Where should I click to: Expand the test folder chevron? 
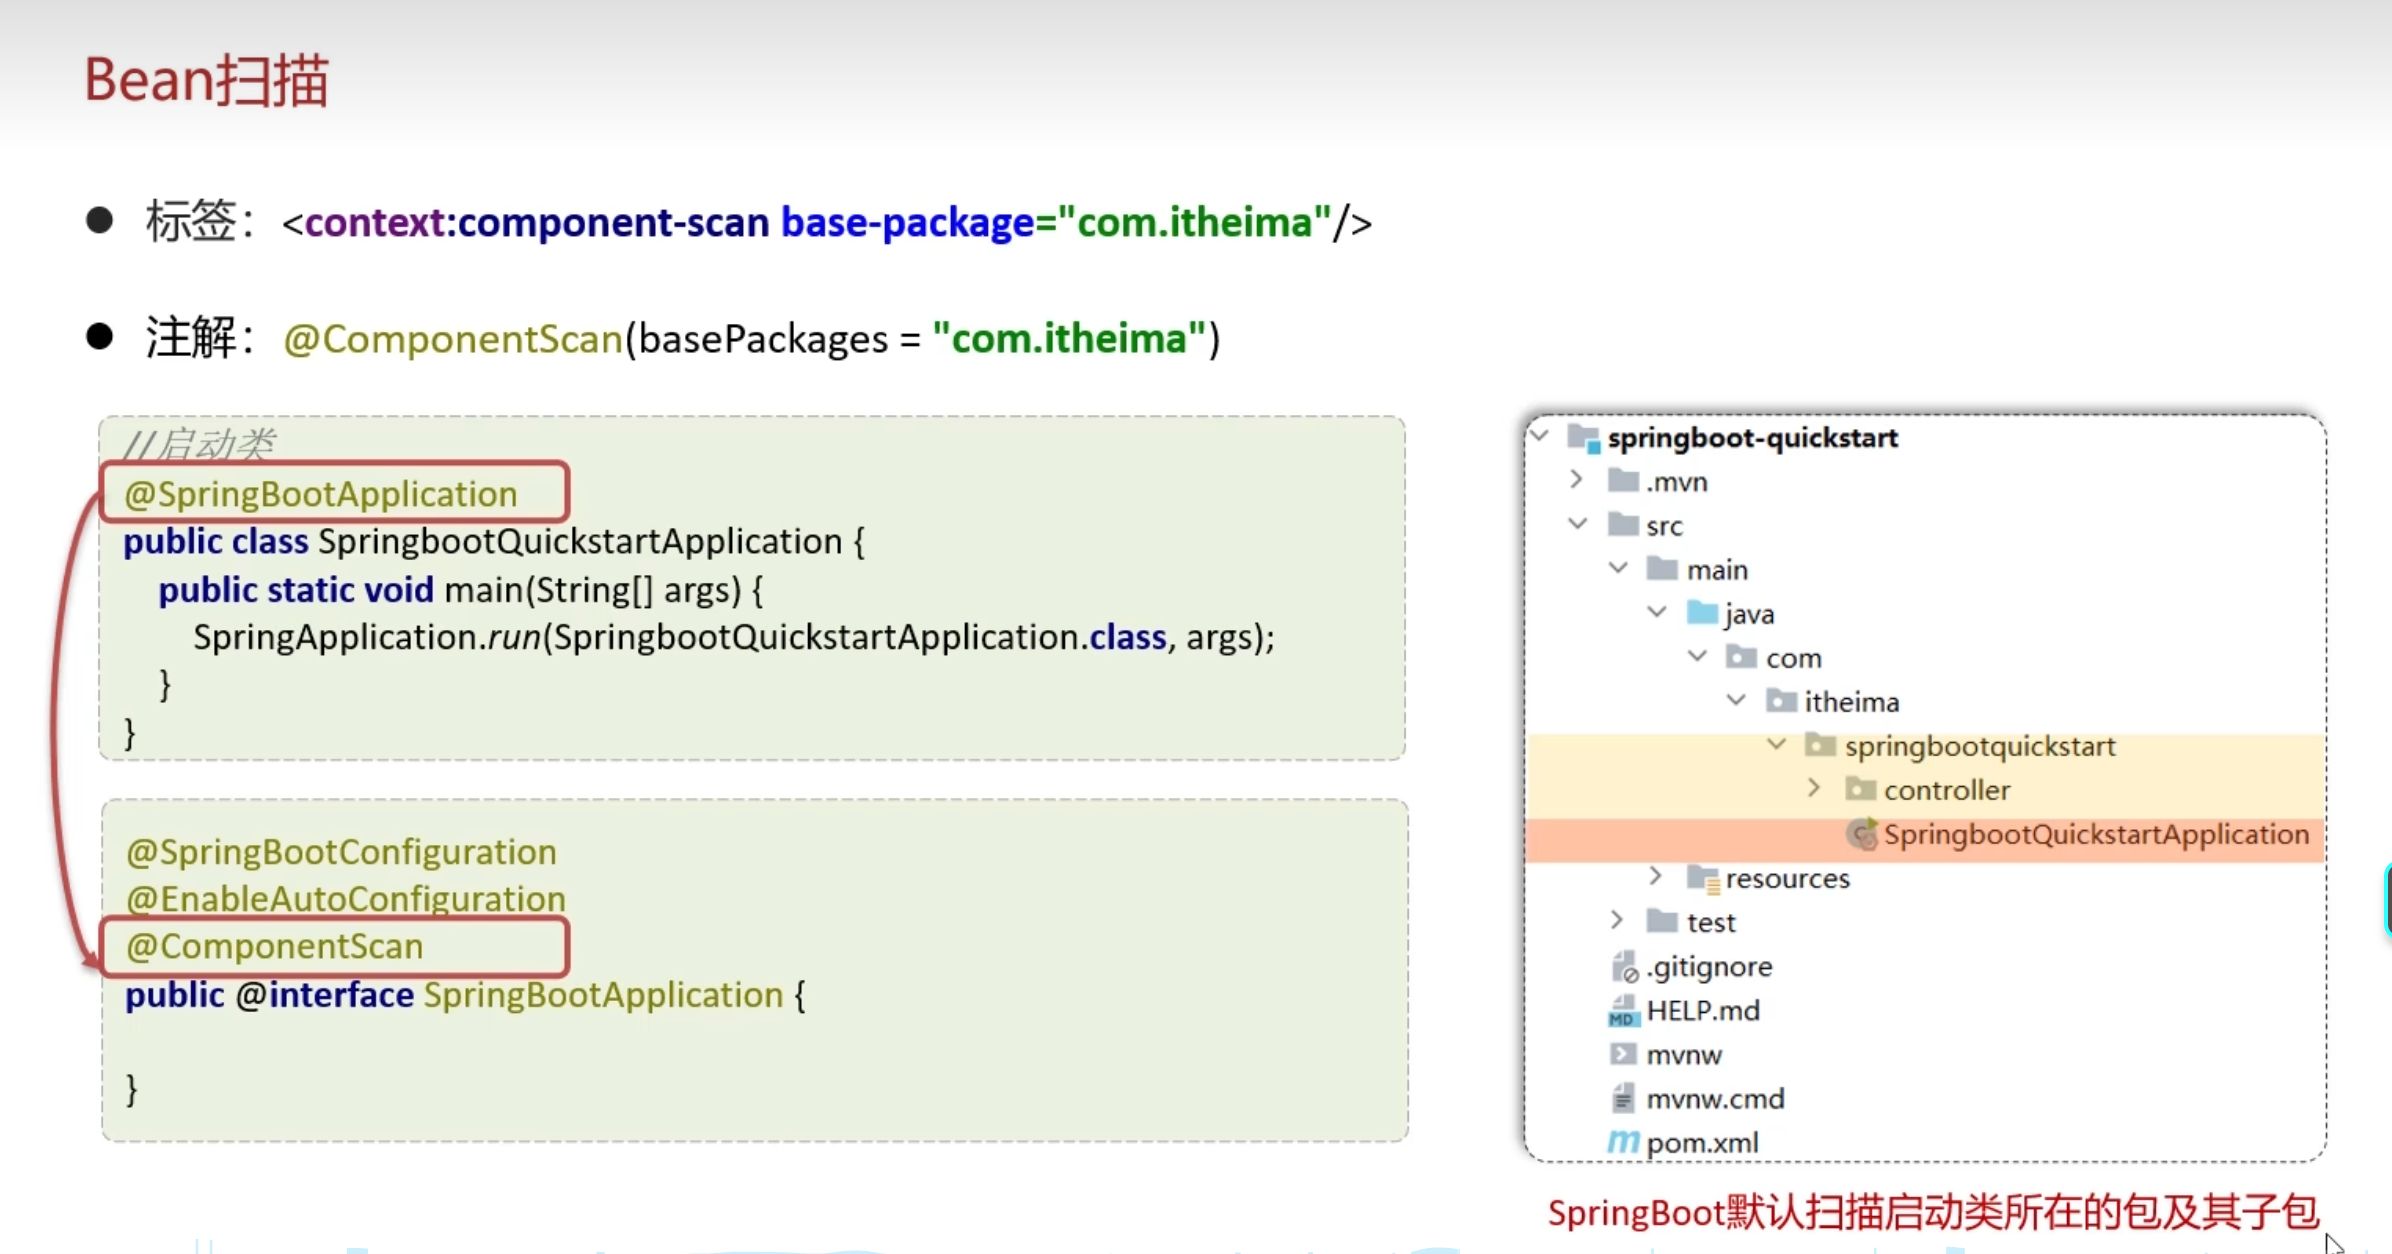tap(1617, 920)
